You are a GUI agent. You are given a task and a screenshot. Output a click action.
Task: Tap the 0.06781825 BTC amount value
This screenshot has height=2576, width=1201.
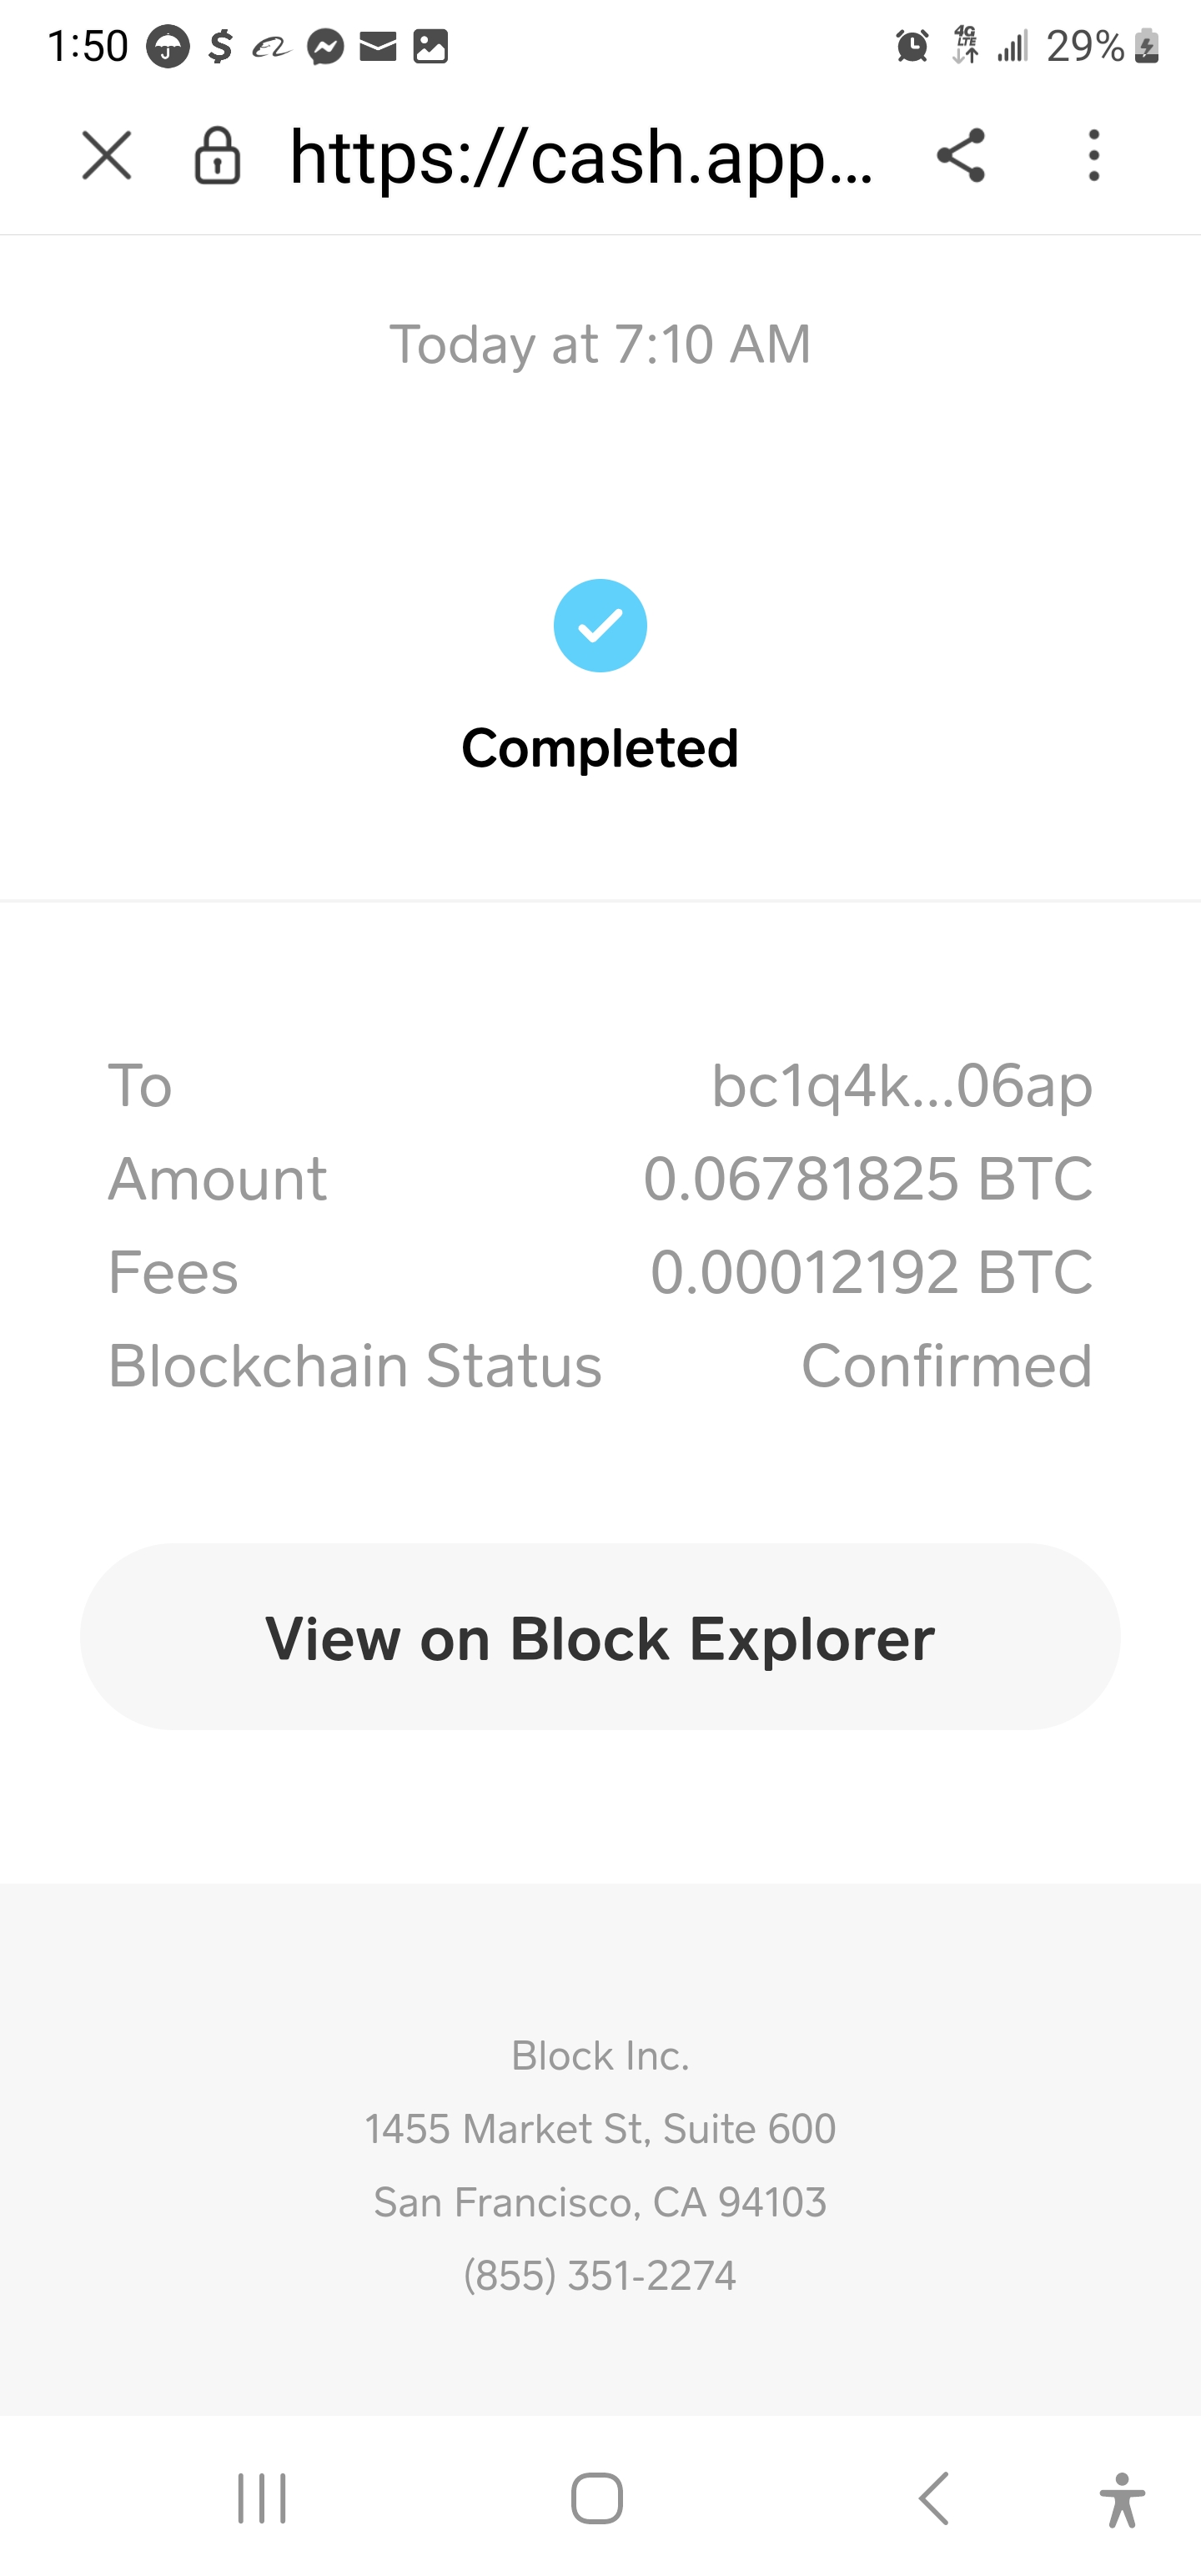click(x=867, y=1179)
